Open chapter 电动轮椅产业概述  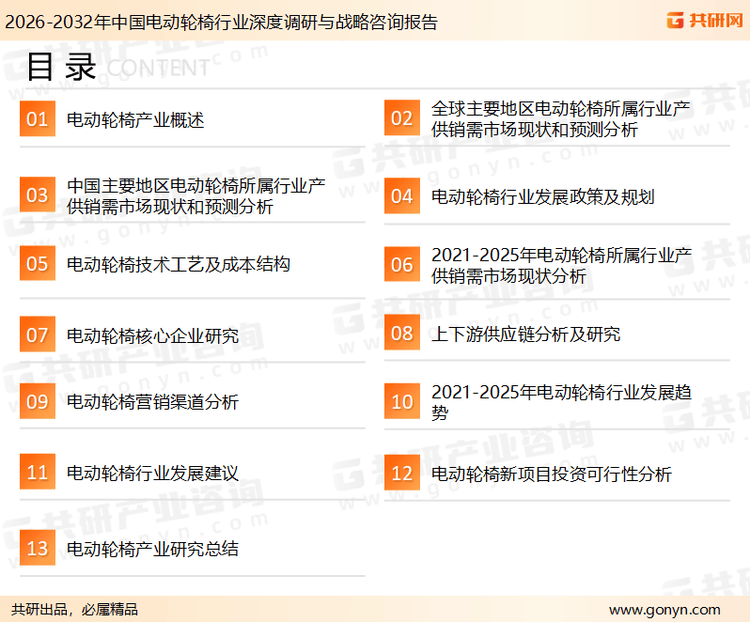point(135,120)
